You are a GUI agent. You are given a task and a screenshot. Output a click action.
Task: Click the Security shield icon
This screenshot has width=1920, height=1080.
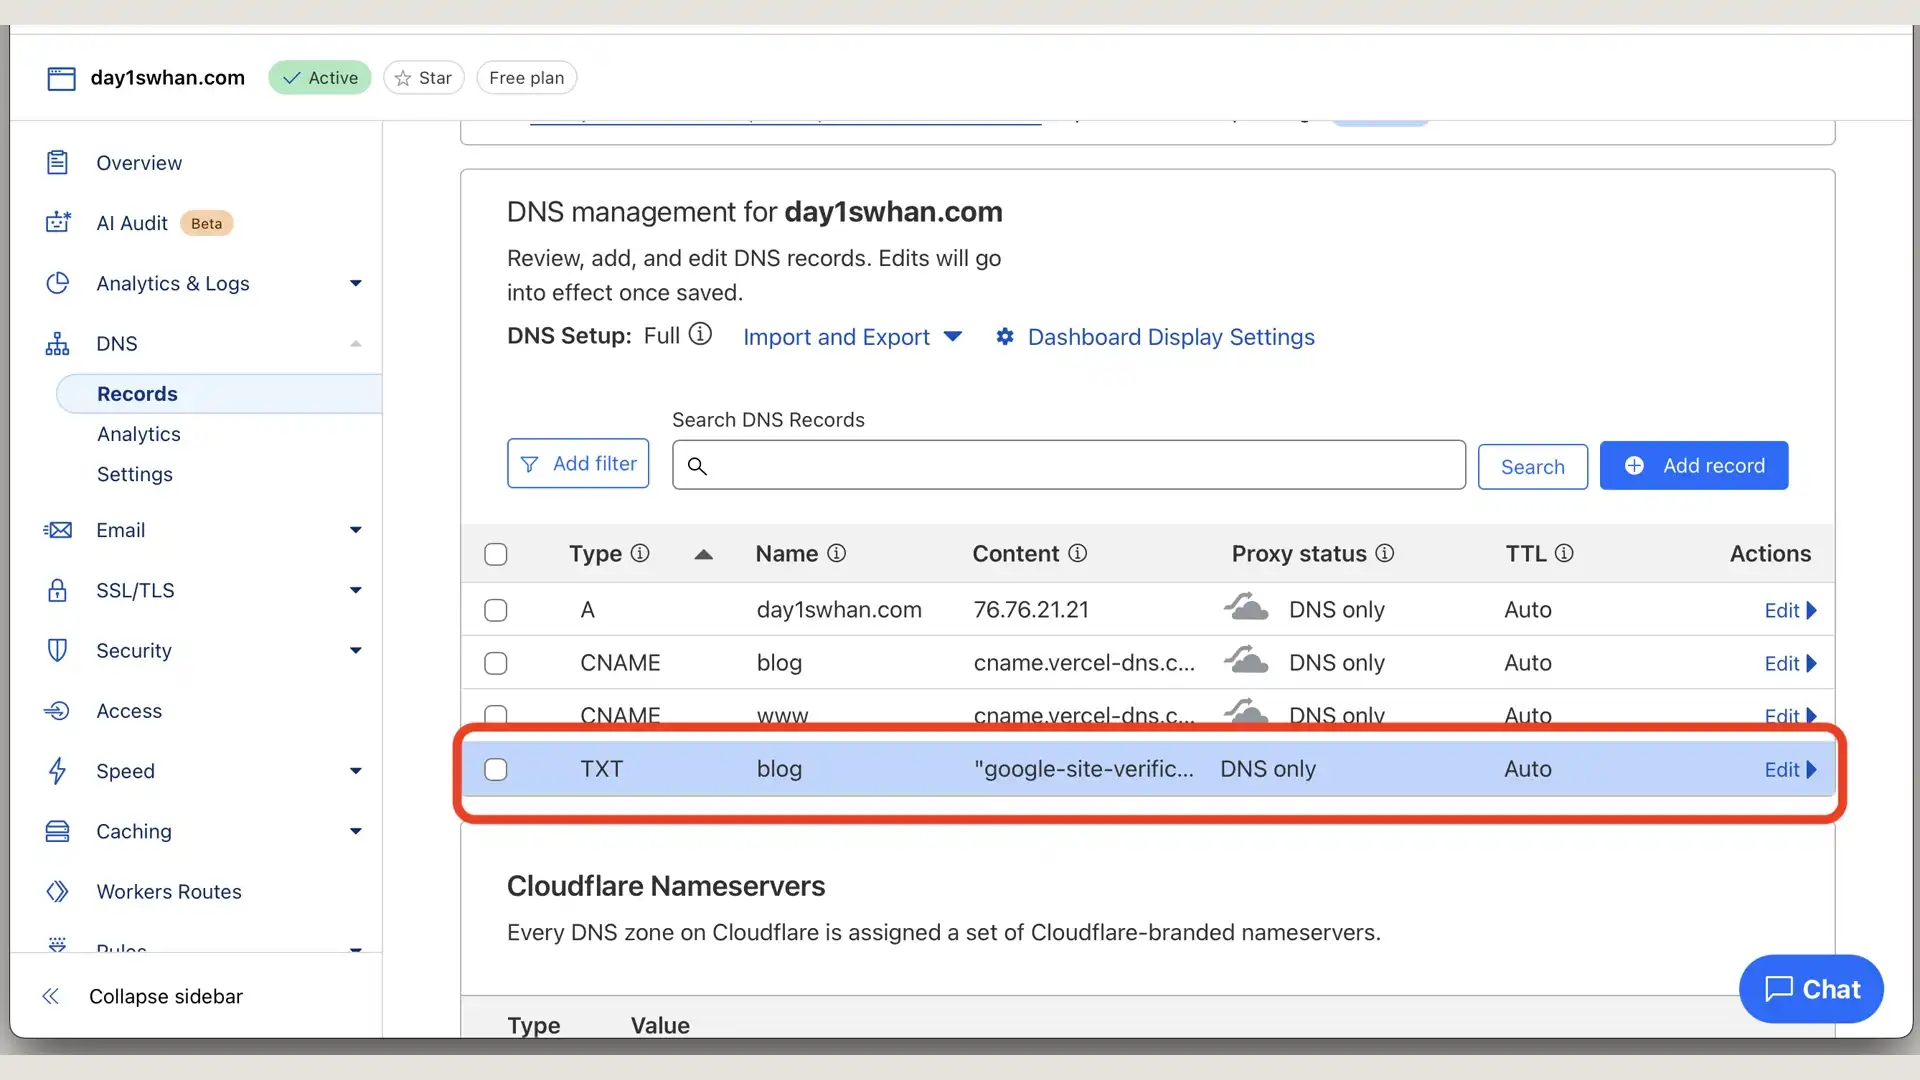(58, 650)
